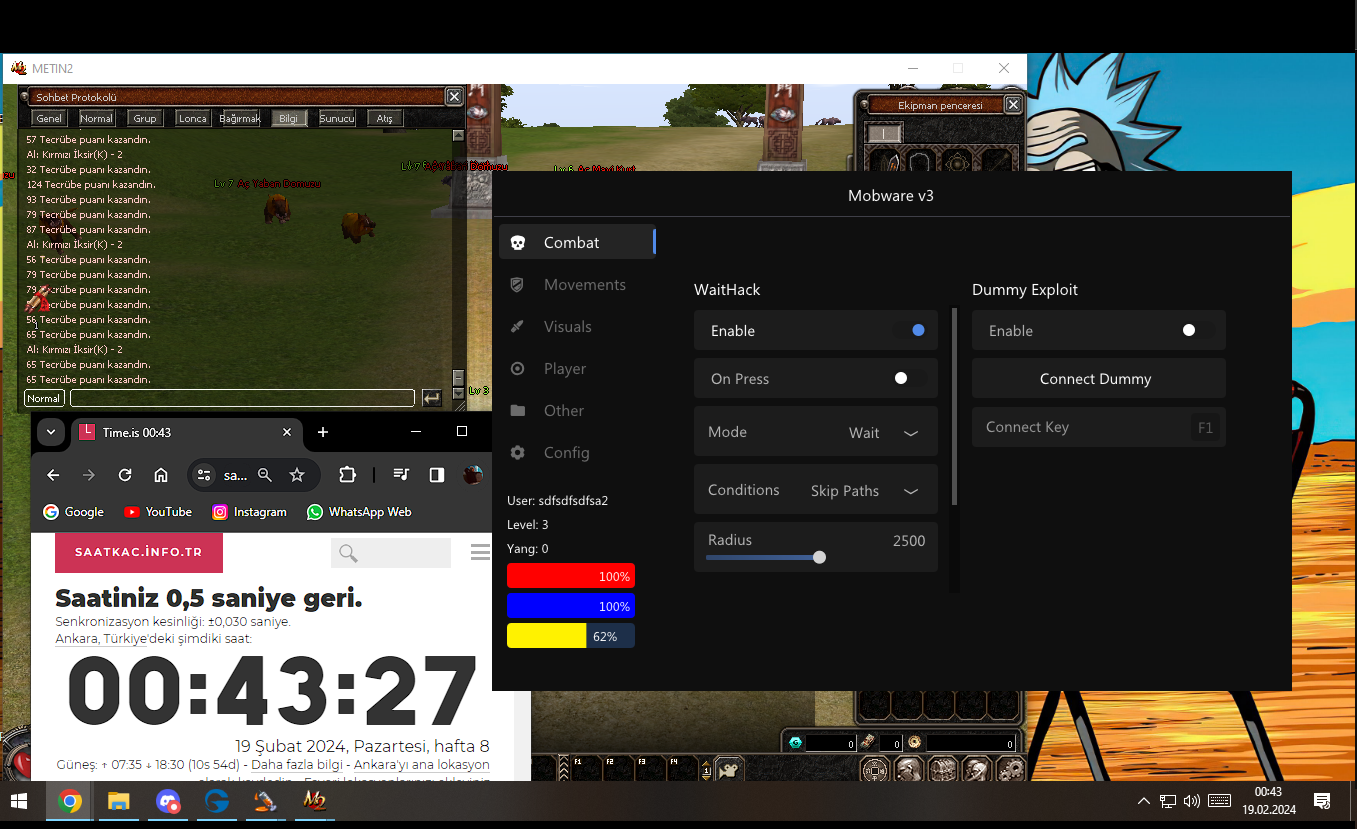Open the Chrome home page button
This screenshot has width=1357, height=829.
[161, 475]
